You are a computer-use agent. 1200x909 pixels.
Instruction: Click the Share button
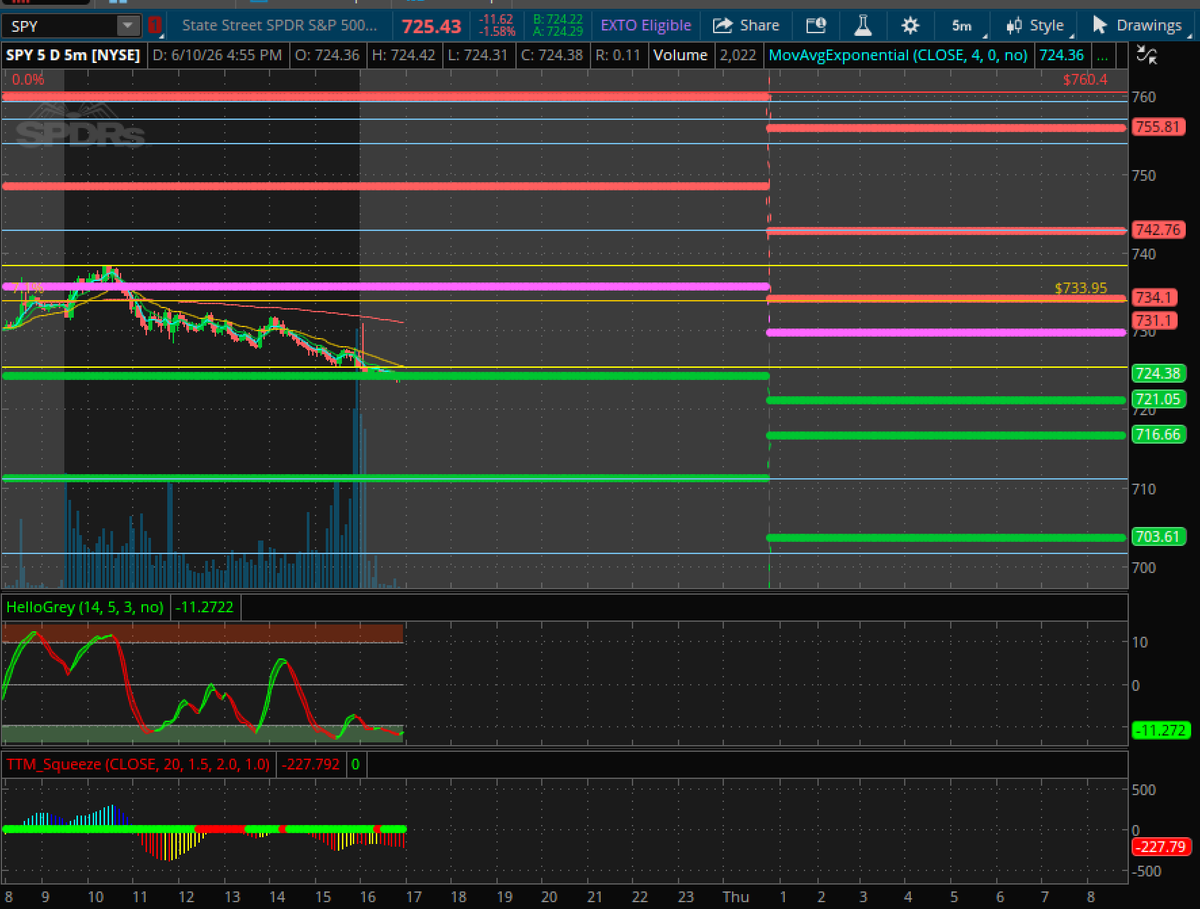[x=746, y=25]
